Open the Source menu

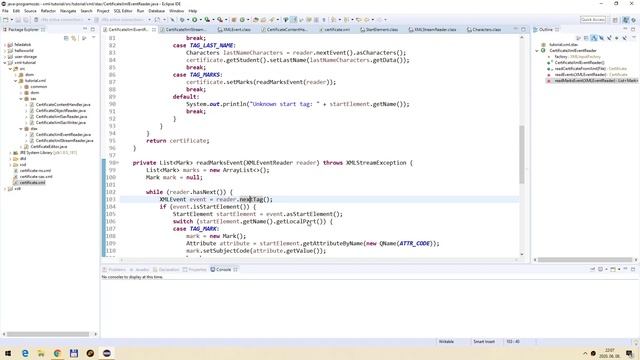(x=30, y=11)
